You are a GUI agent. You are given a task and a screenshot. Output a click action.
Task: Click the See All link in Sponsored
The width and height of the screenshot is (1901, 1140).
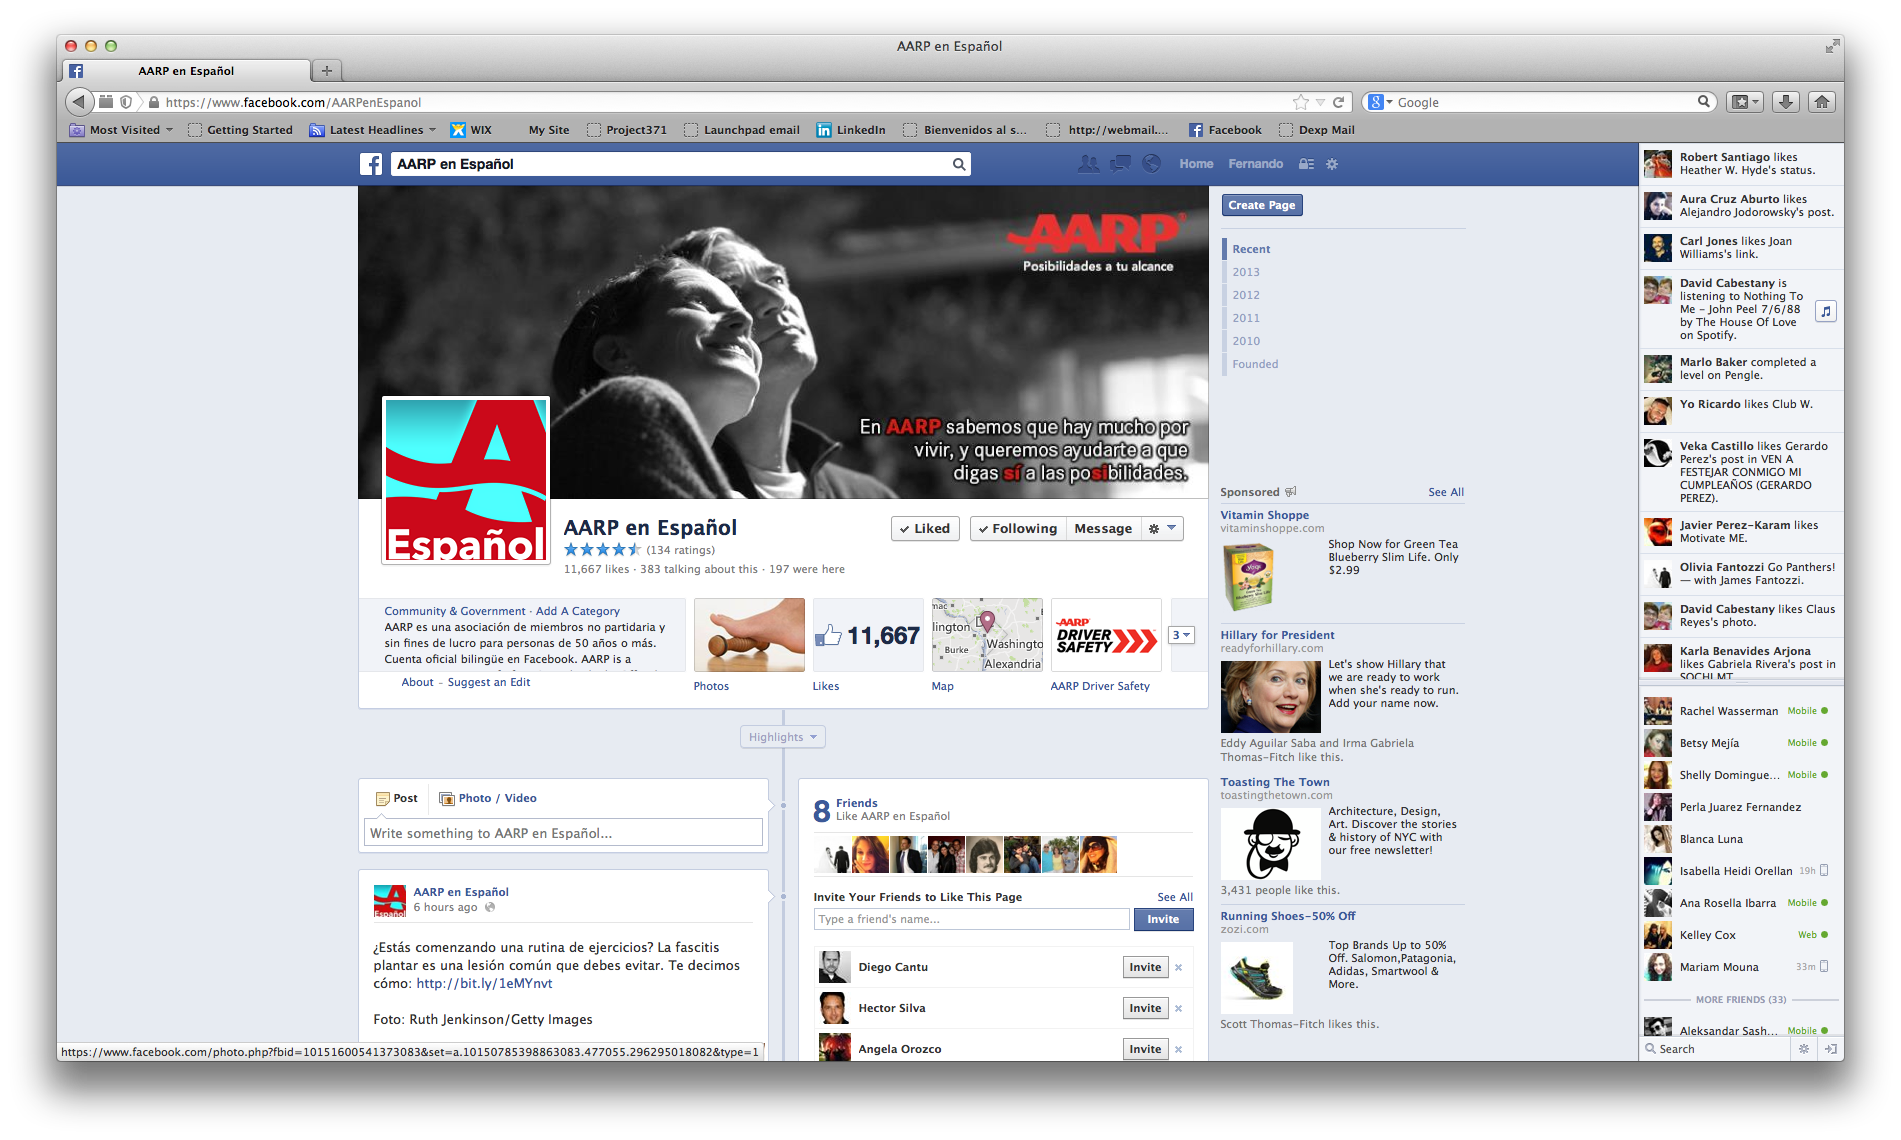(x=1445, y=492)
